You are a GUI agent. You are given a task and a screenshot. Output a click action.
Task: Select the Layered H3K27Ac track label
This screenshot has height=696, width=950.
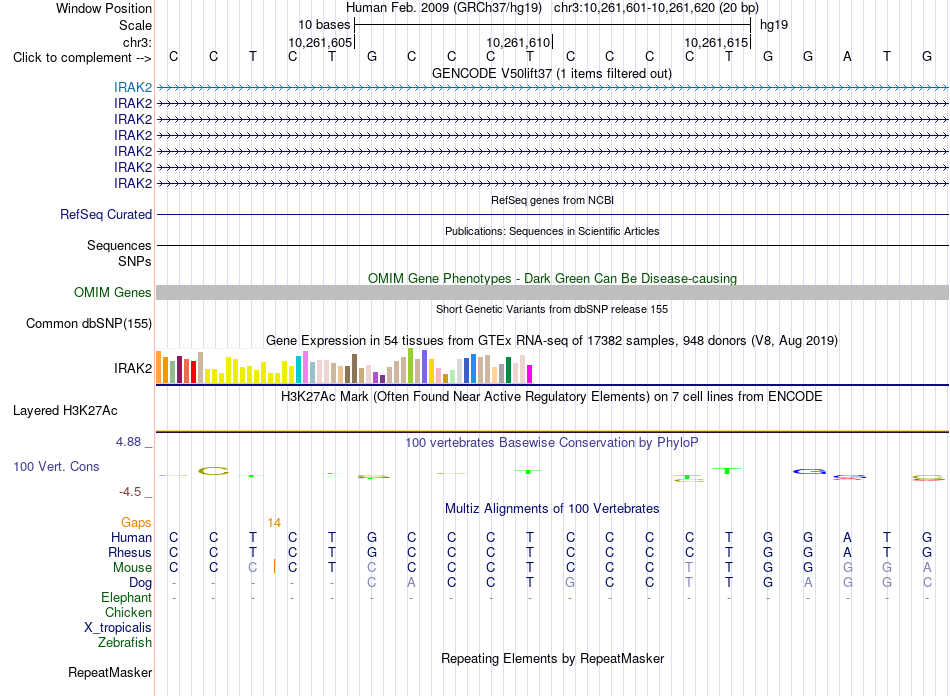[x=65, y=411]
